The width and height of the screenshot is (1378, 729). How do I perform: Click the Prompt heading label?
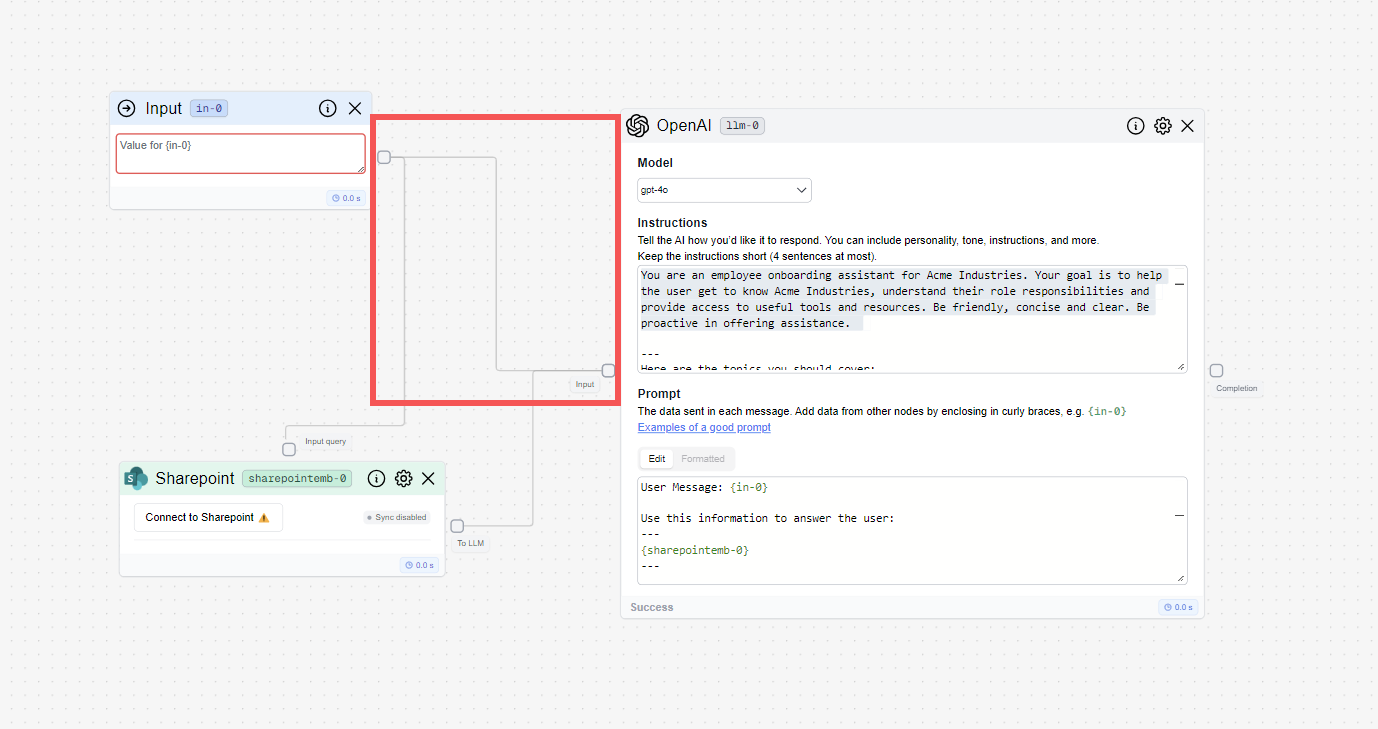[659, 394]
